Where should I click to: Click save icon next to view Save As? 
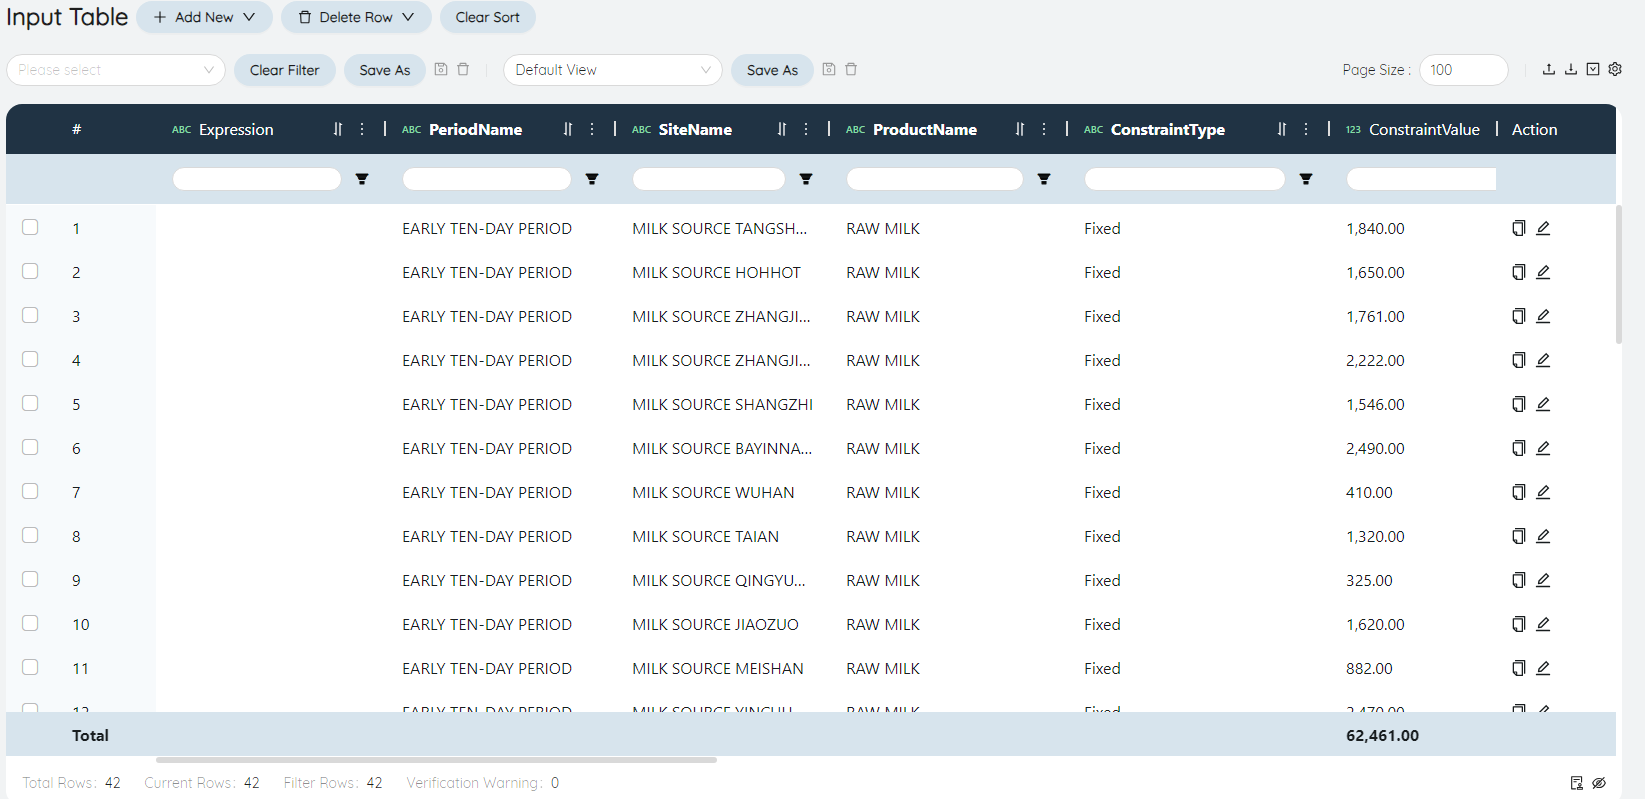[x=829, y=69]
